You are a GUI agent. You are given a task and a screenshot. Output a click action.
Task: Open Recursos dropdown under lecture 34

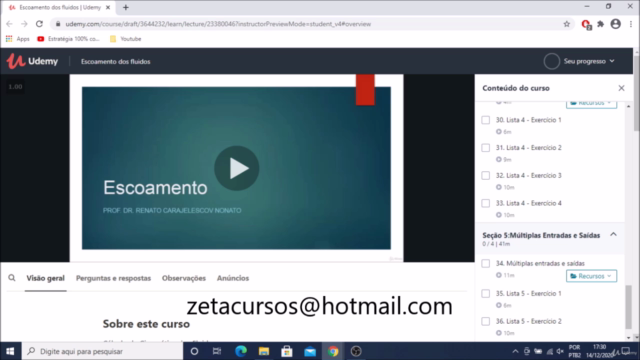[x=591, y=276]
